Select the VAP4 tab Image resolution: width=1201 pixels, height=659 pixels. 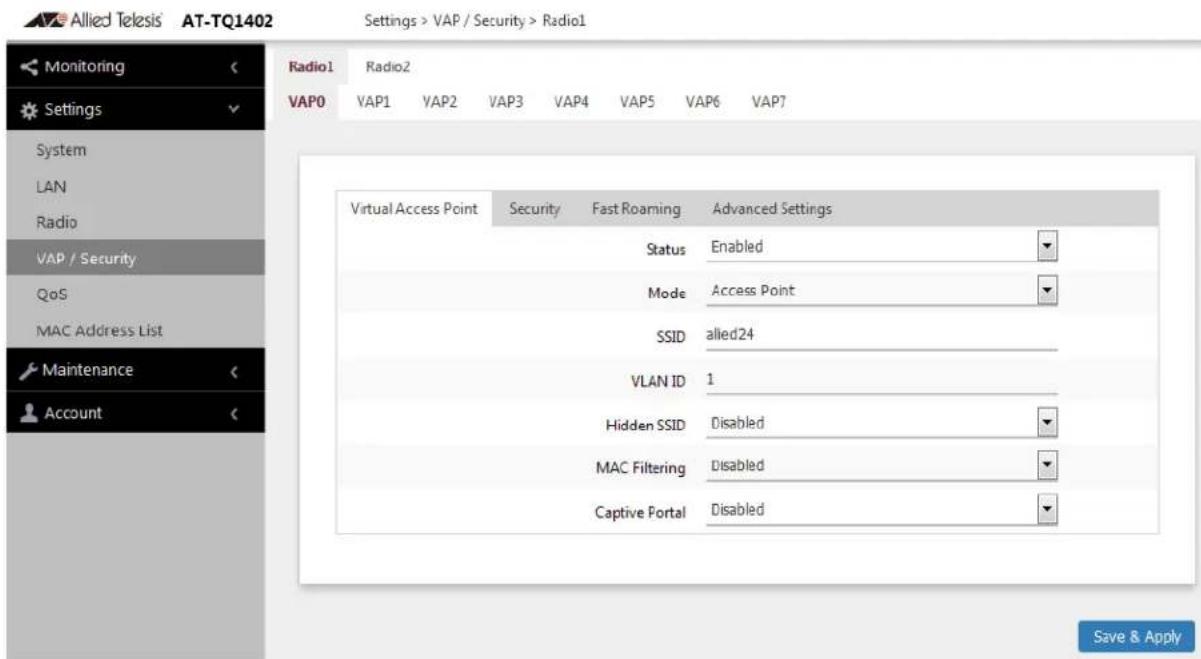(571, 101)
